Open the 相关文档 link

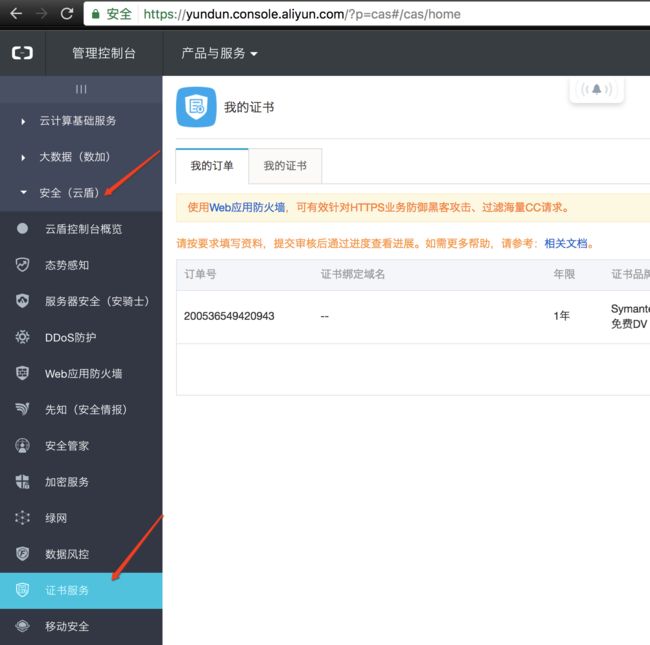click(565, 243)
